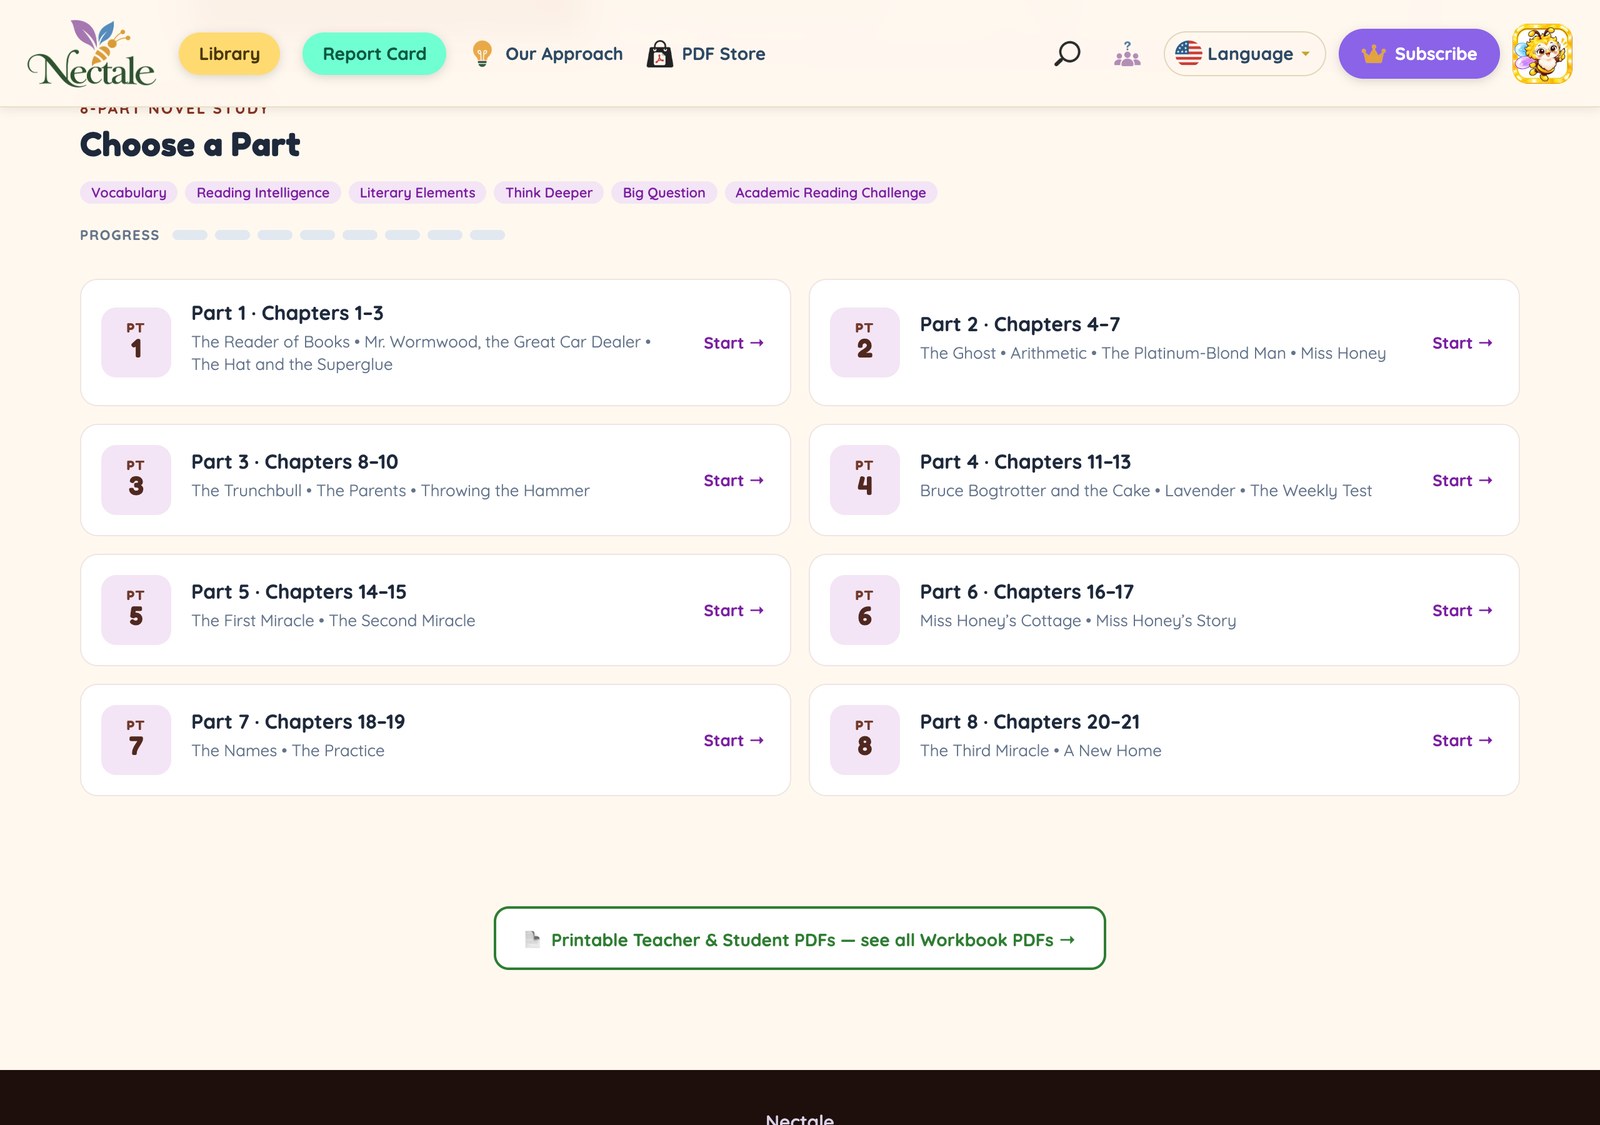This screenshot has height=1125, width=1600.
Task: Click the PT 2 badge
Action: click(865, 342)
